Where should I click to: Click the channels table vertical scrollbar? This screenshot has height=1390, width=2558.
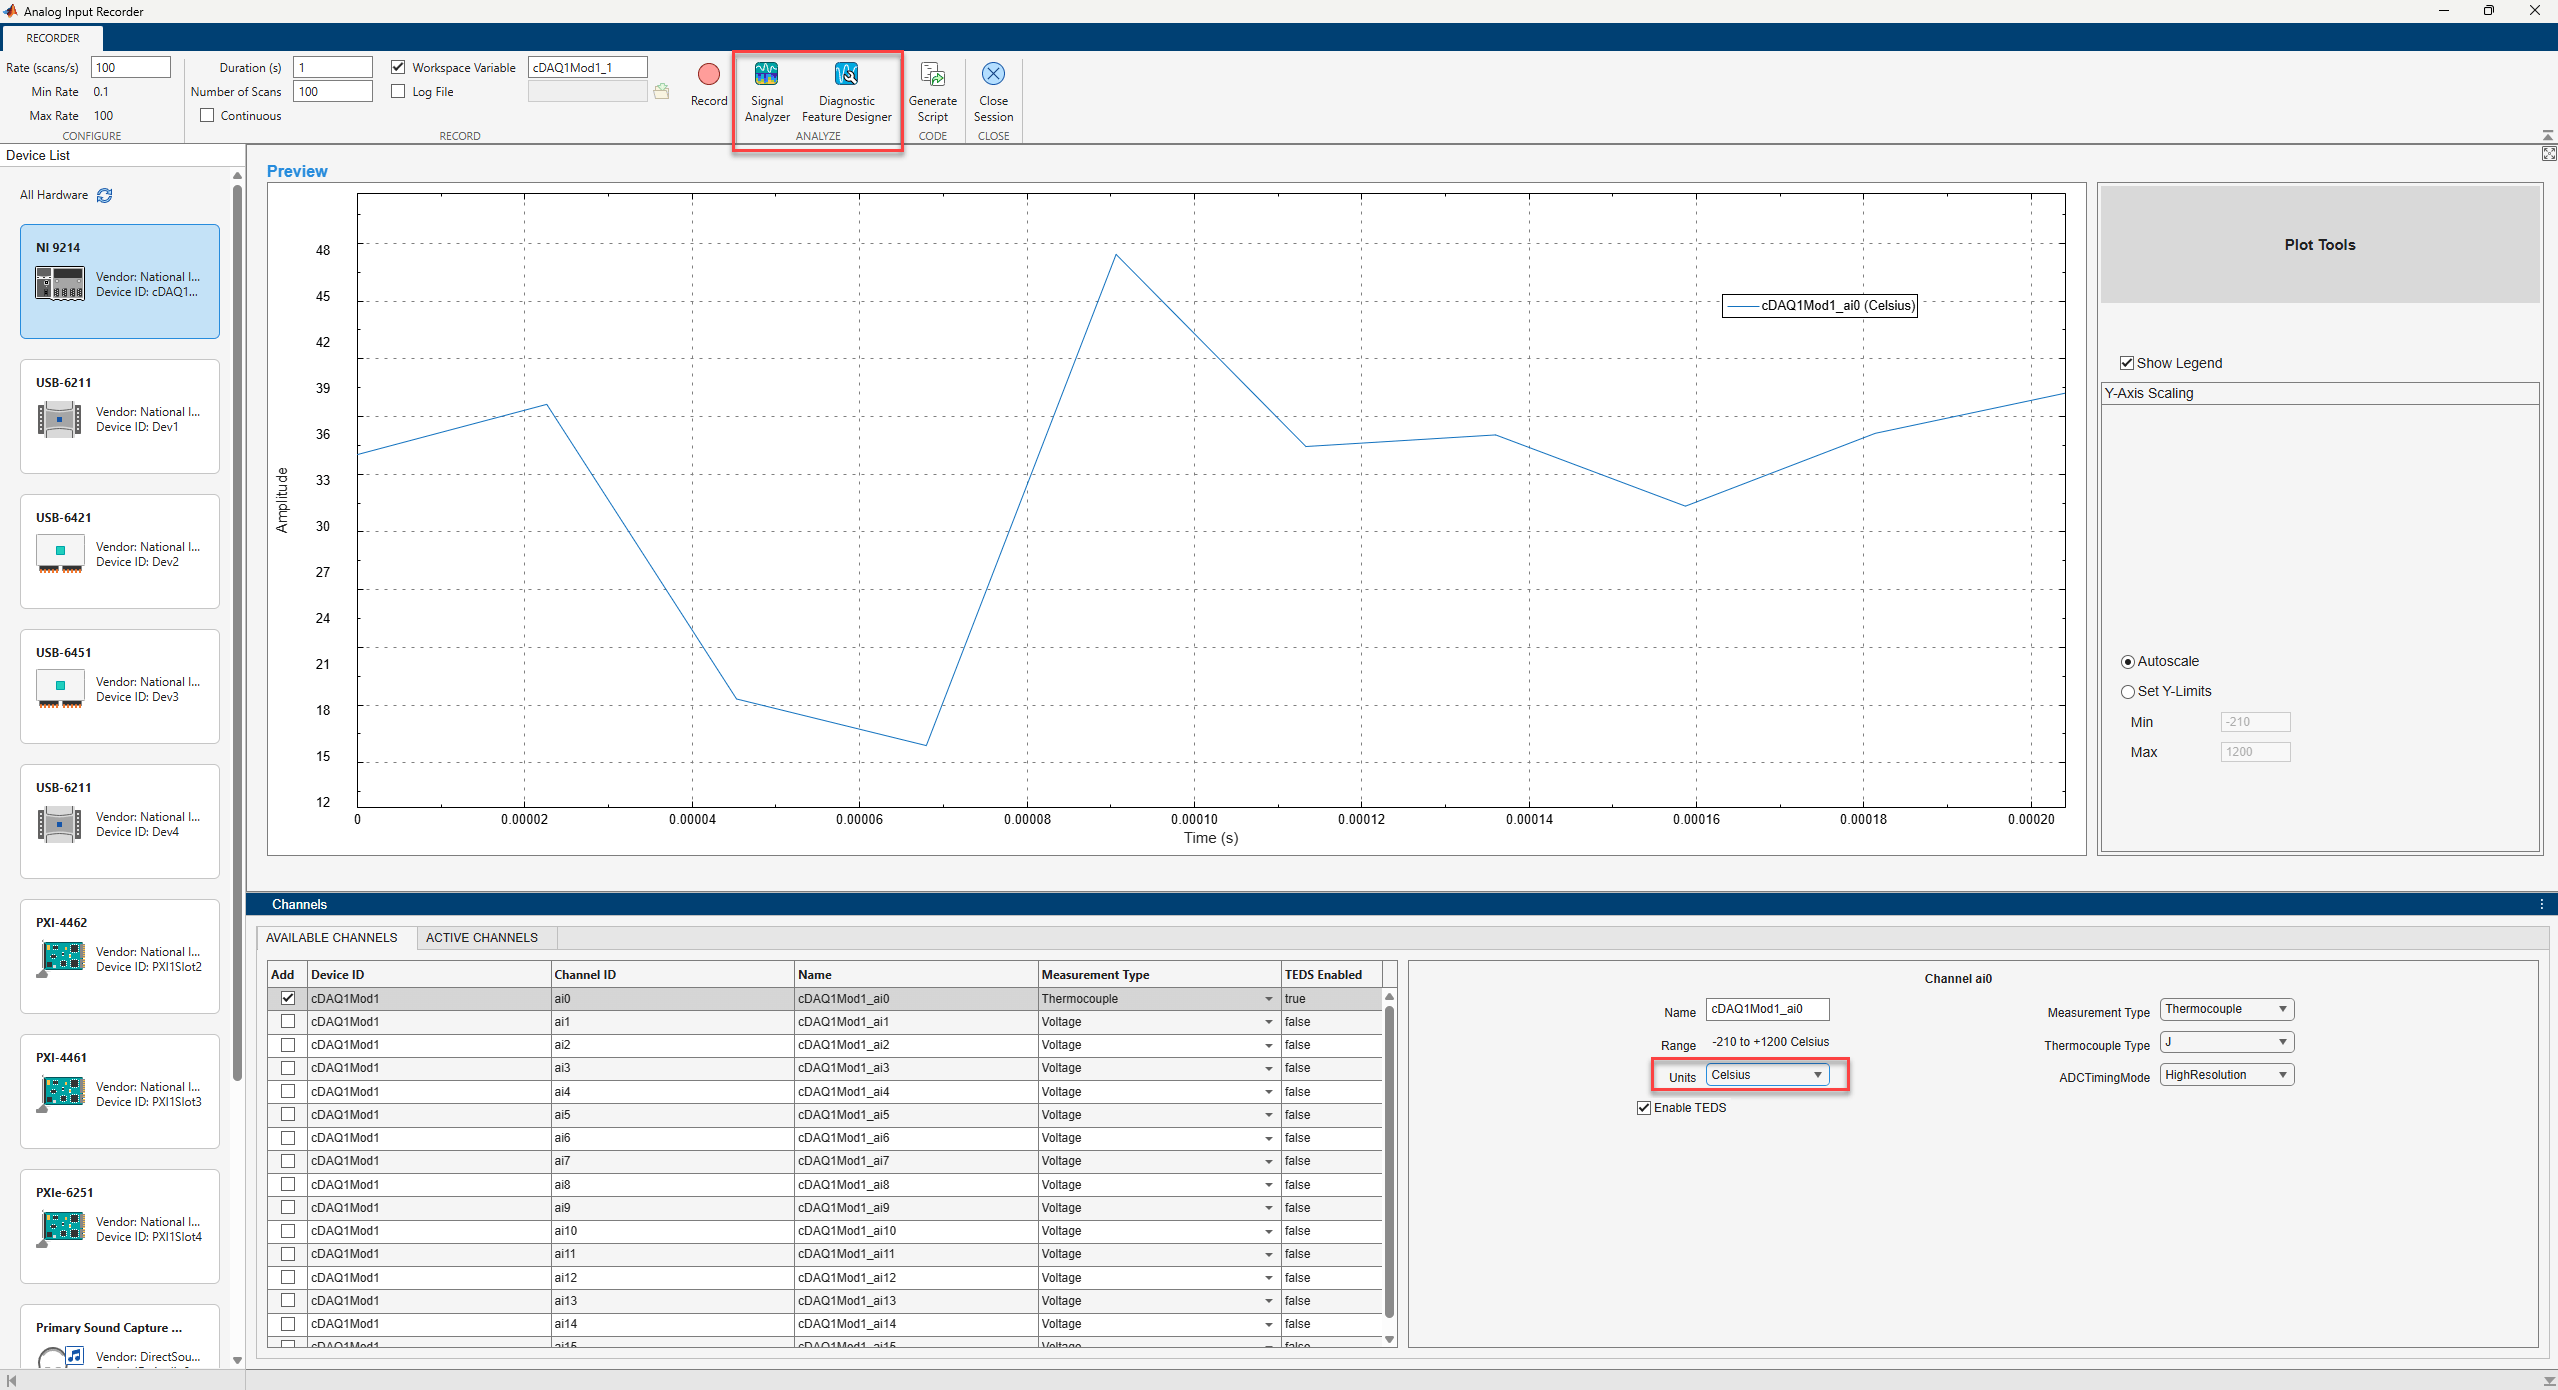pyautogui.click(x=1389, y=1160)
